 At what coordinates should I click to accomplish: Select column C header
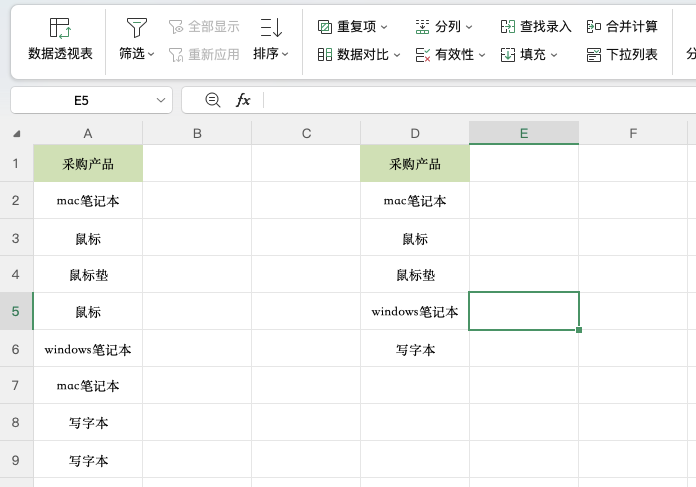306,133
